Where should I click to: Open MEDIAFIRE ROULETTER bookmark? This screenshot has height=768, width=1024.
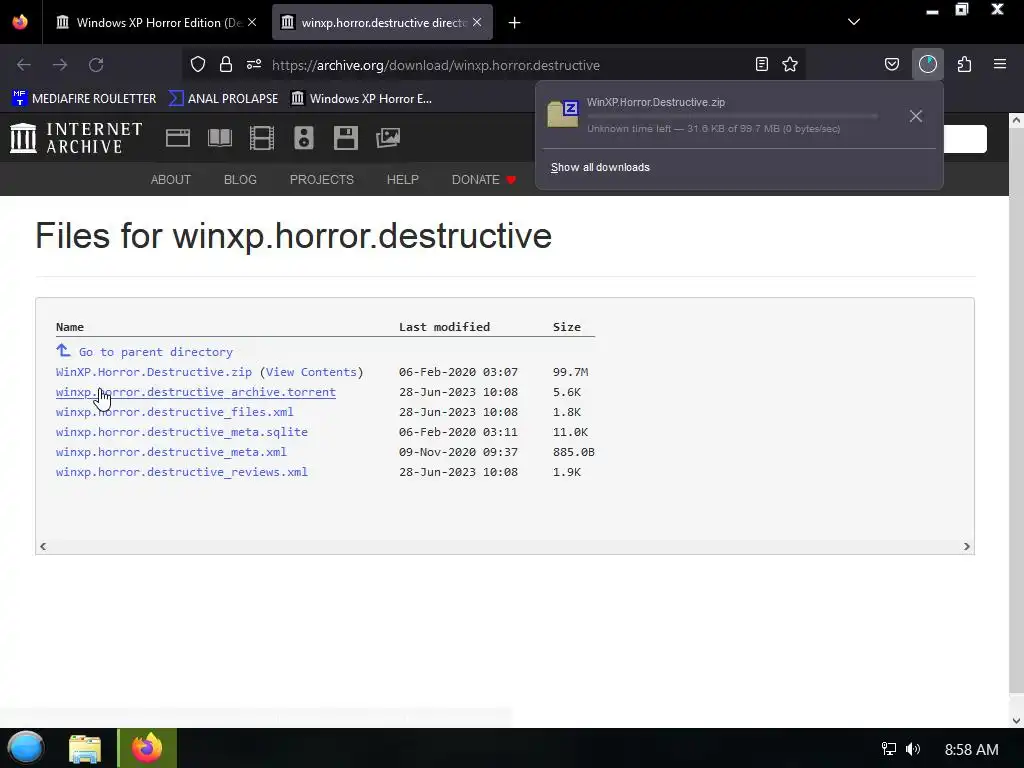tap(84, 99)
